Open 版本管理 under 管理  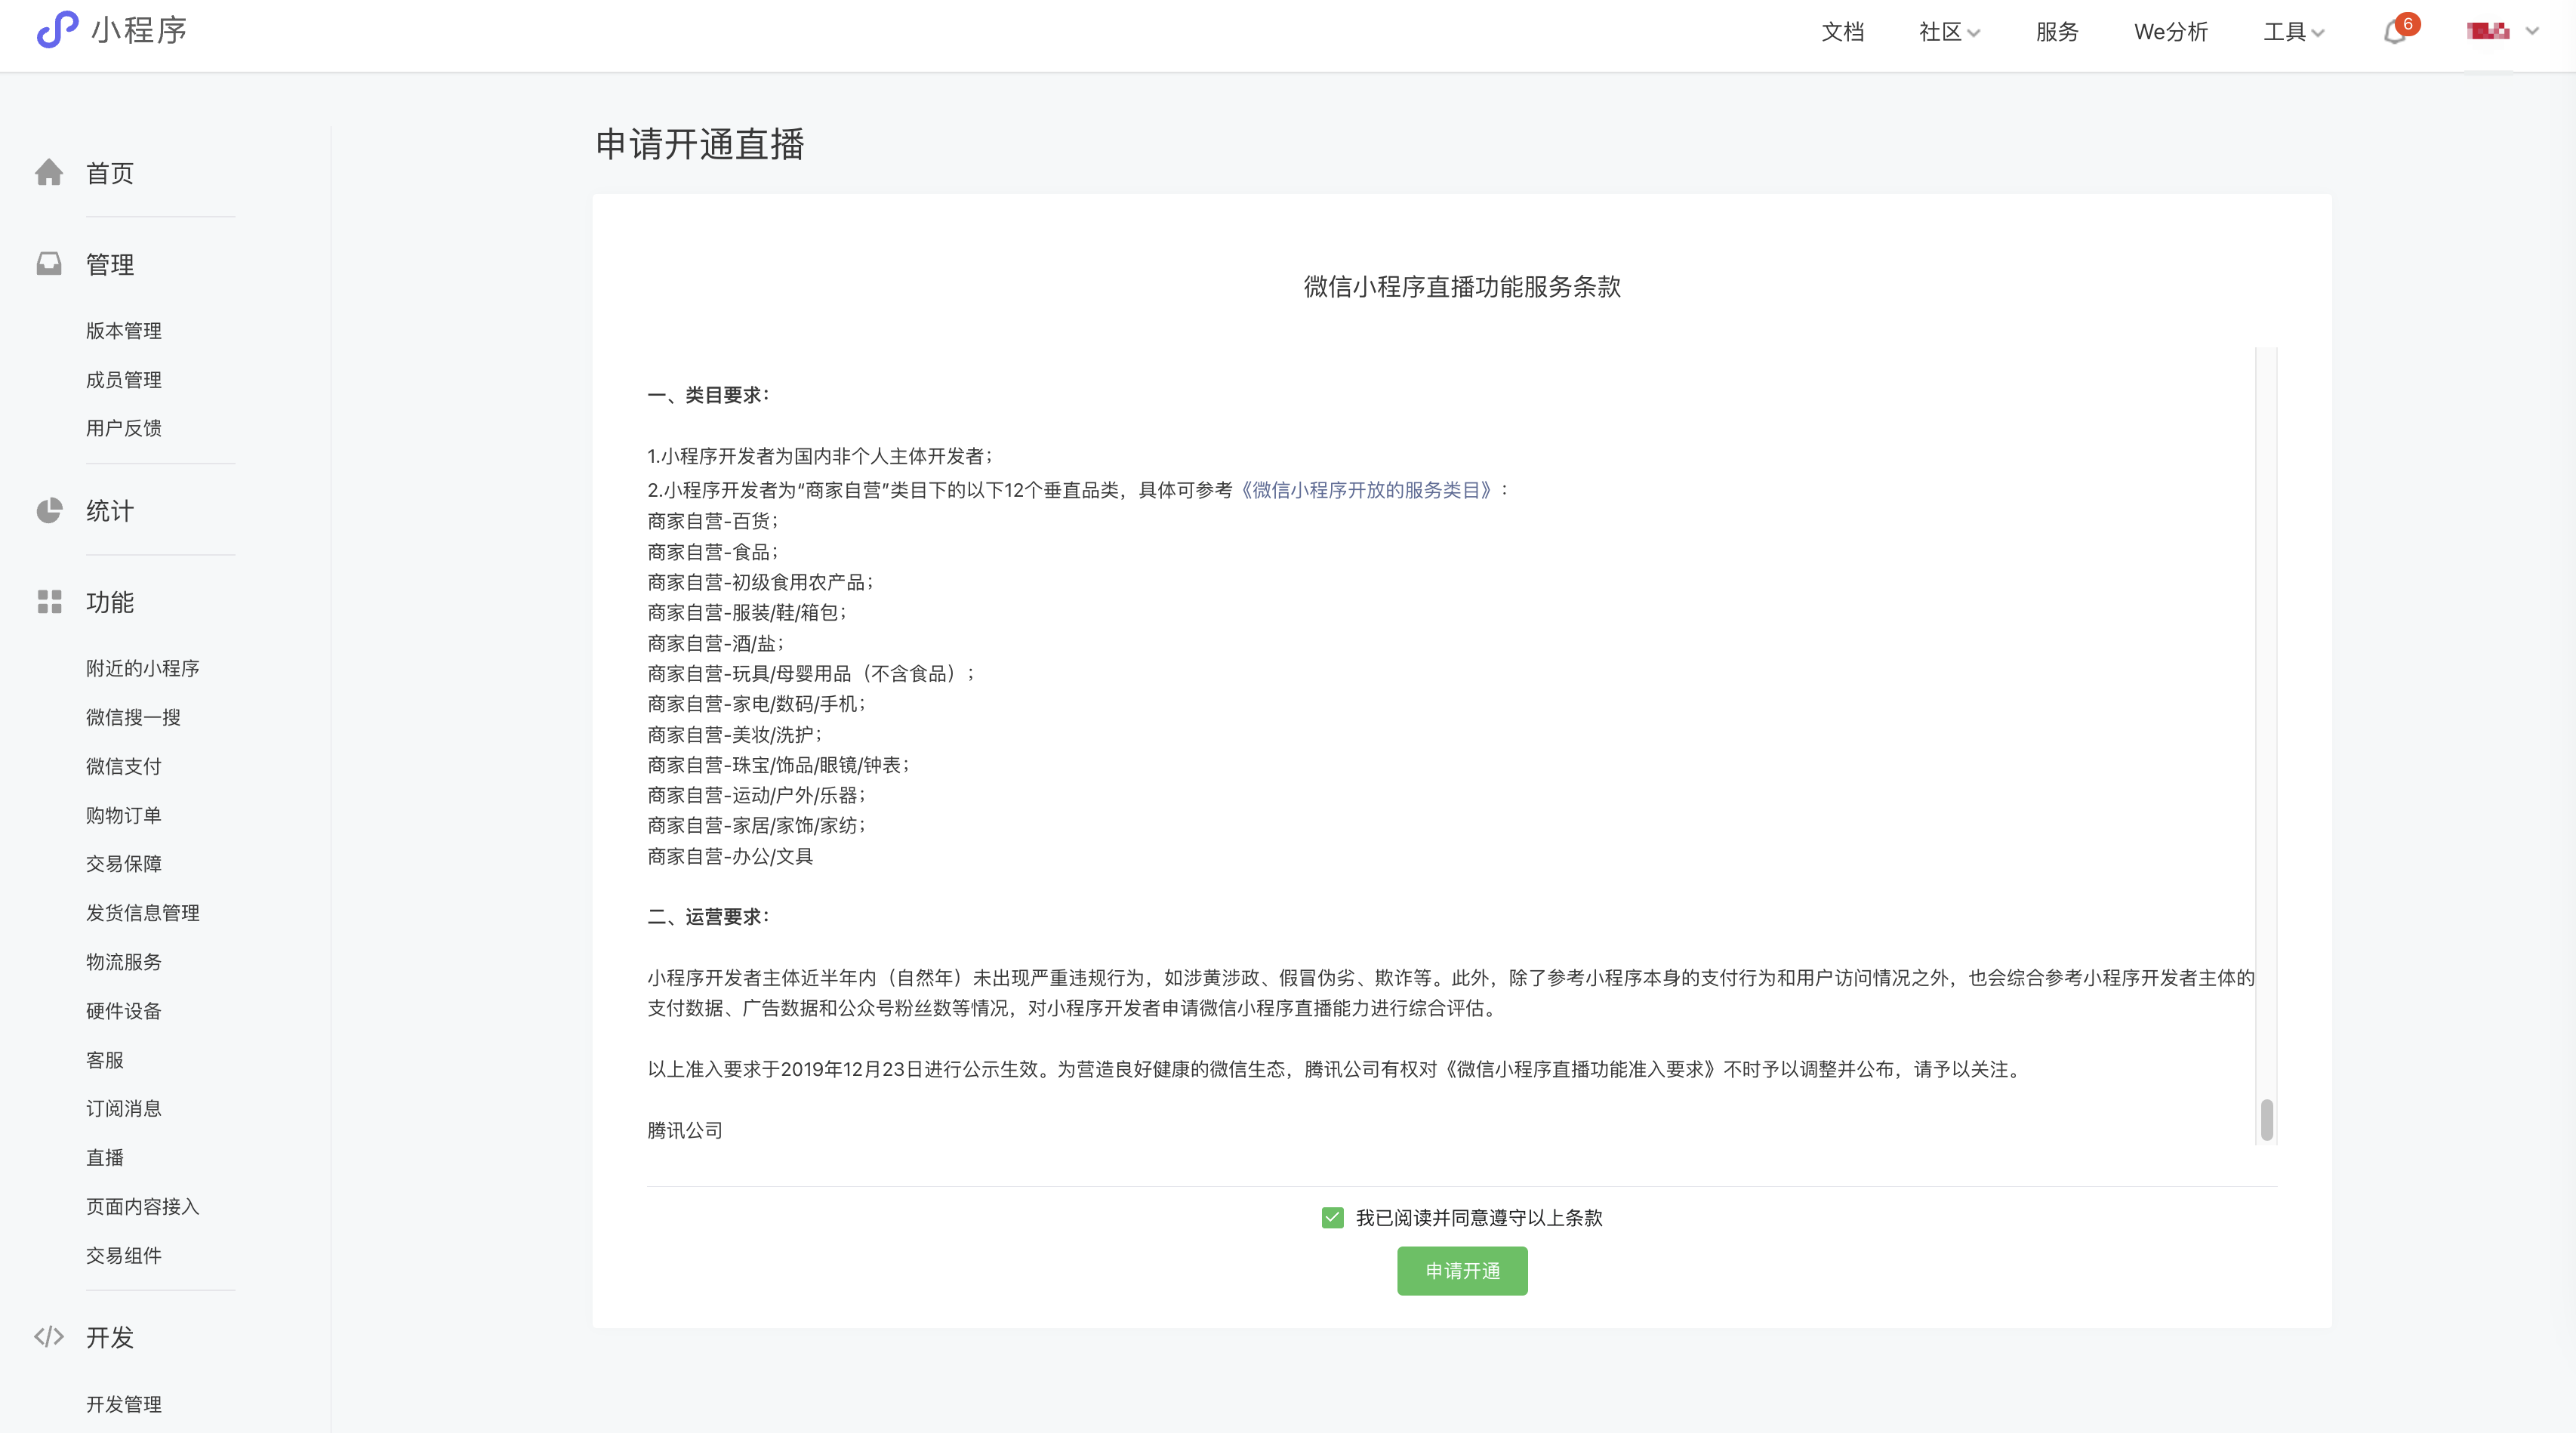pos(123,331)
